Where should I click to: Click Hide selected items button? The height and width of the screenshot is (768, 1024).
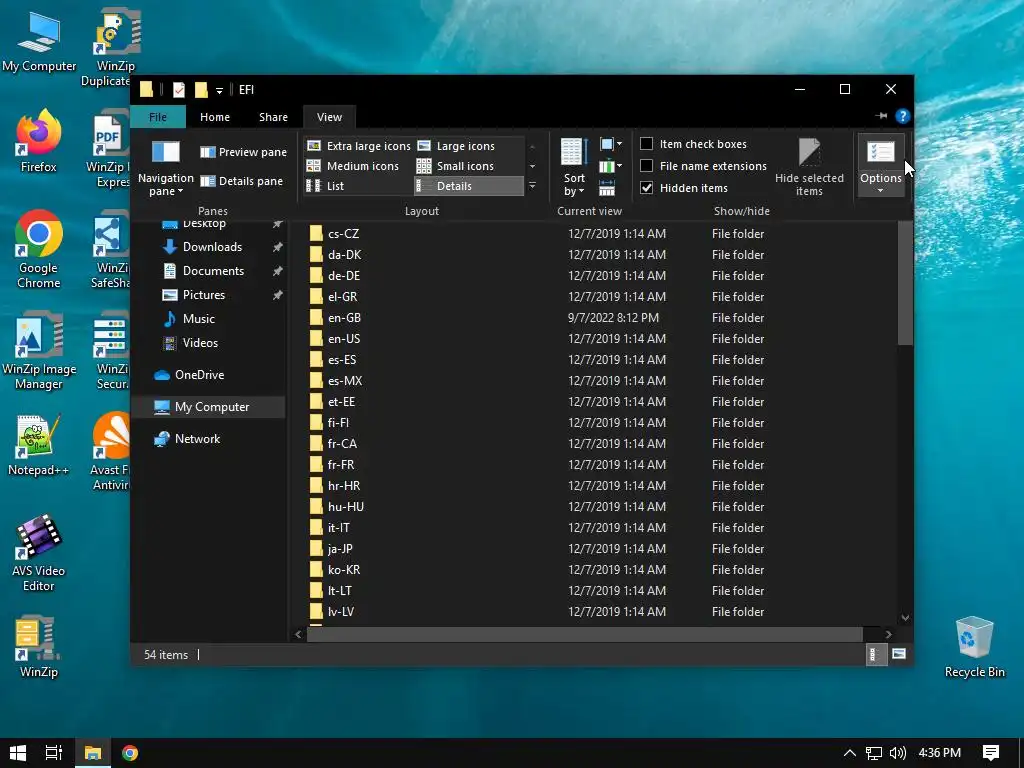[809, 167]
